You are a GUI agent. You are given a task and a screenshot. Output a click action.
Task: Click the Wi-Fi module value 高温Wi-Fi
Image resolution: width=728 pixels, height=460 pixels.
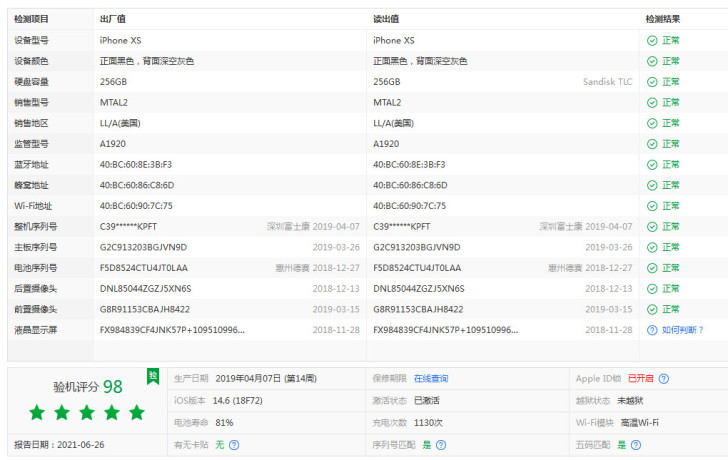pos(639,423)
